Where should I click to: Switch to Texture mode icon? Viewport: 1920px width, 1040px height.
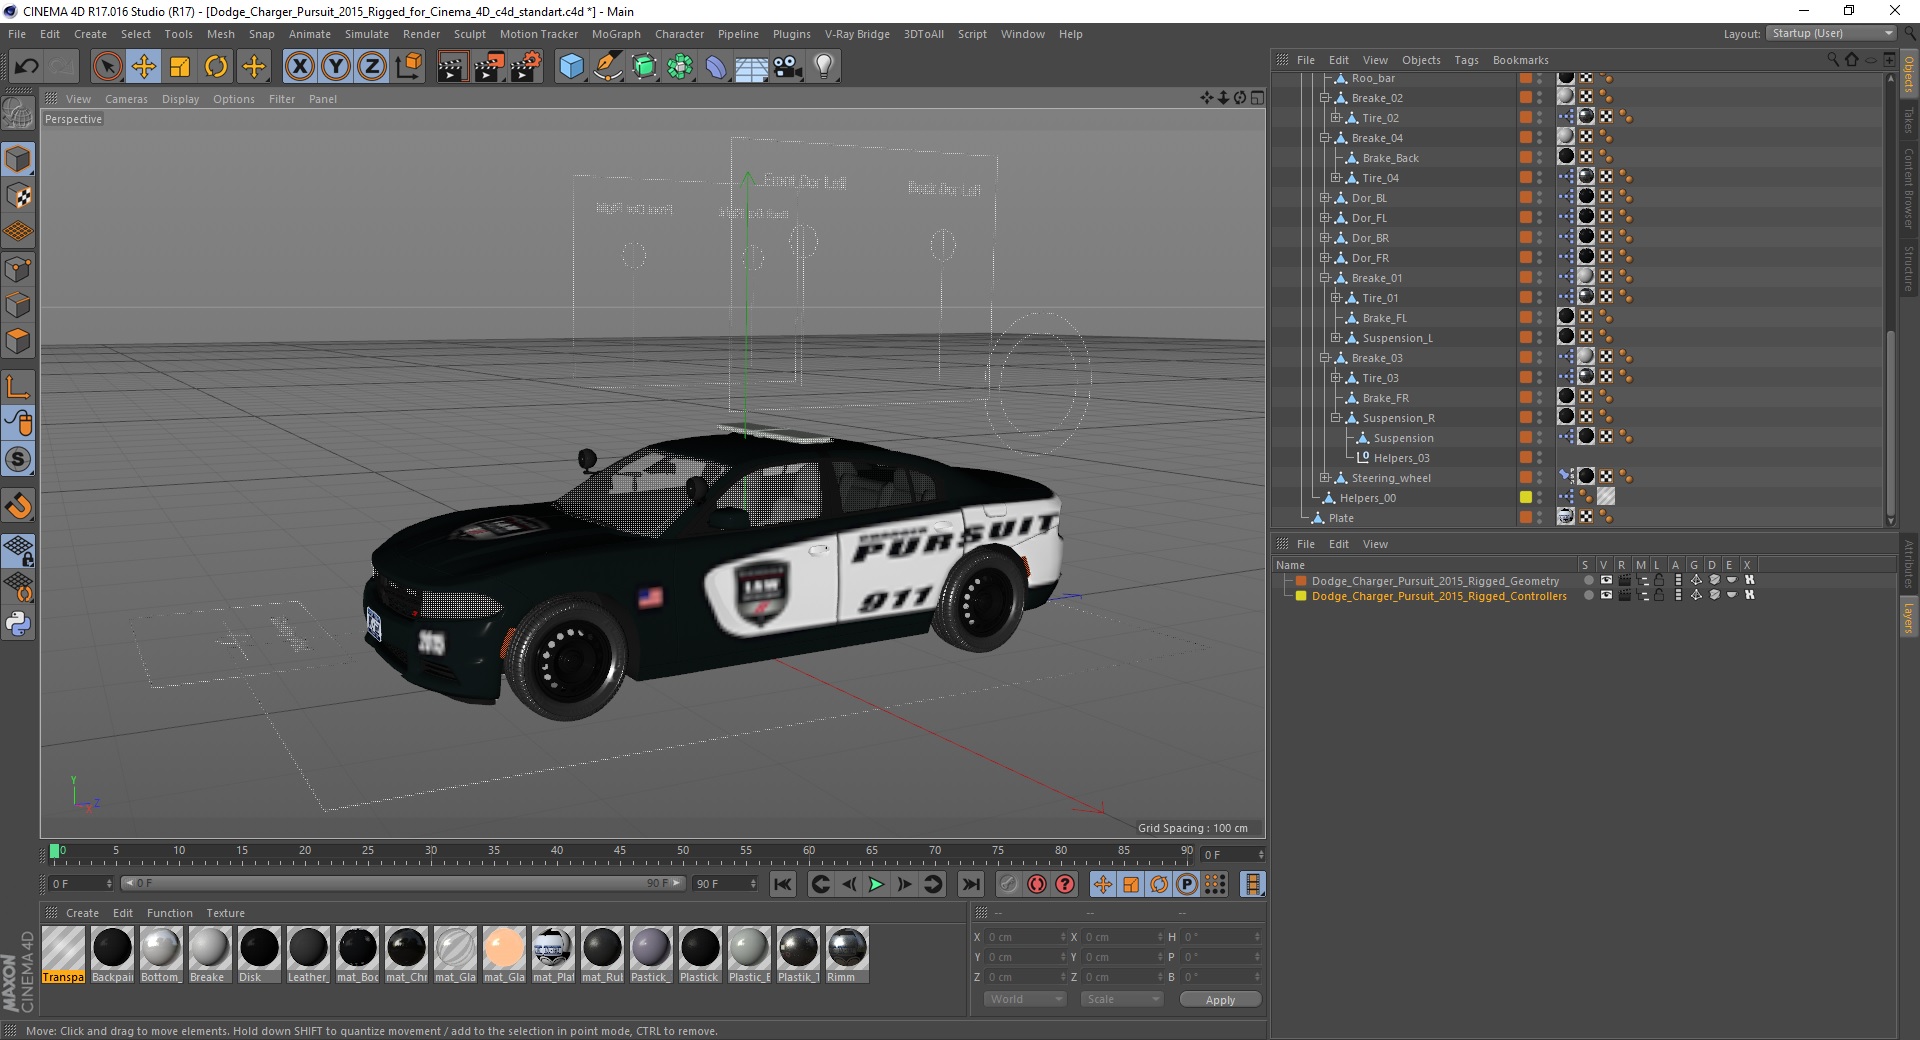(18, 196)
